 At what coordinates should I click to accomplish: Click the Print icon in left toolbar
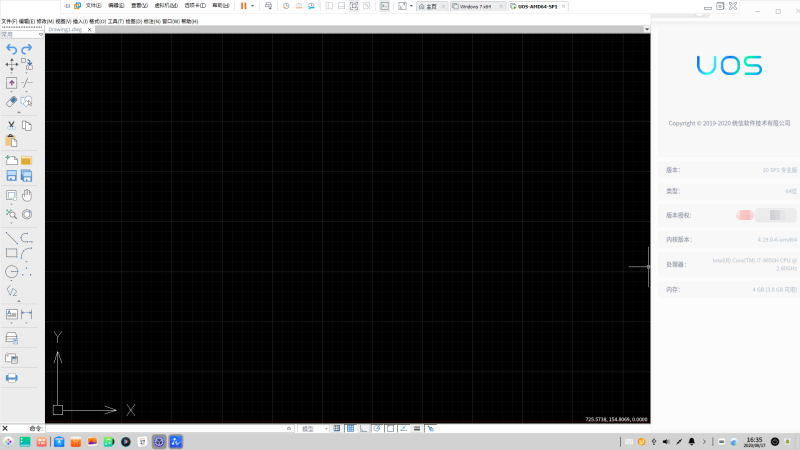coord(12,378)
